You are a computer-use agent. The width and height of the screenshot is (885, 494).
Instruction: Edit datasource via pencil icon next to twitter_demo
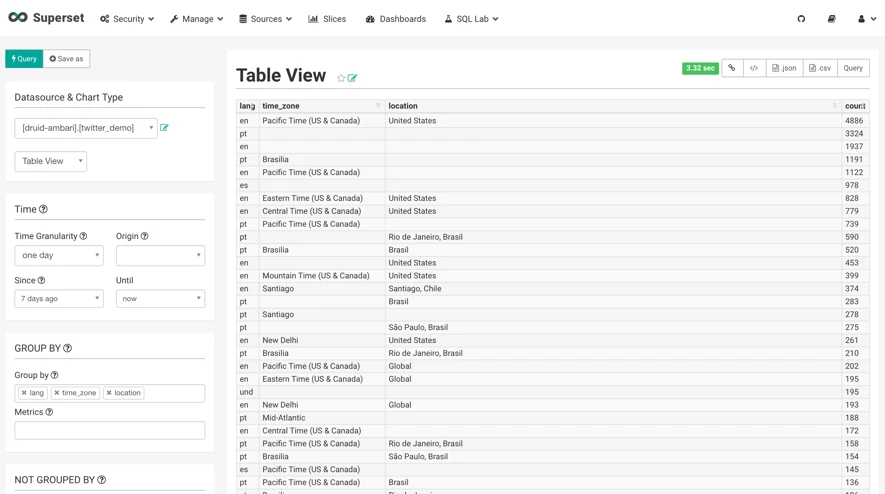point(164,128)
